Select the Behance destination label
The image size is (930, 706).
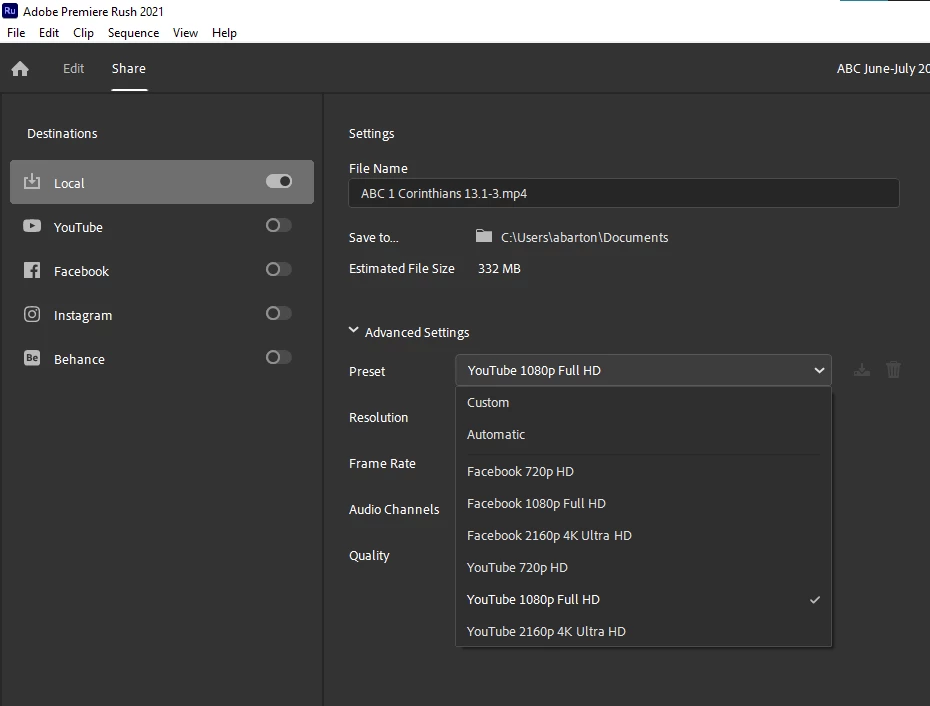tap(79, 359)
